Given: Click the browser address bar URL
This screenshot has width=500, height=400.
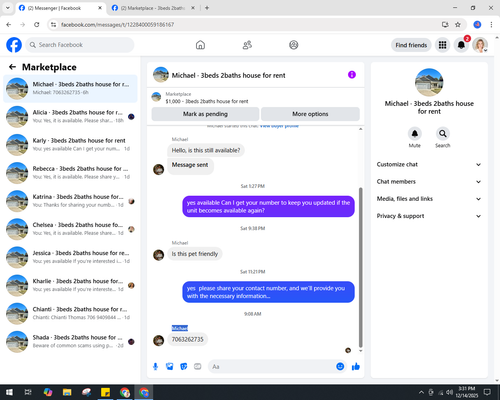Looking at the screenshot, I should click(x=117, y=25).
